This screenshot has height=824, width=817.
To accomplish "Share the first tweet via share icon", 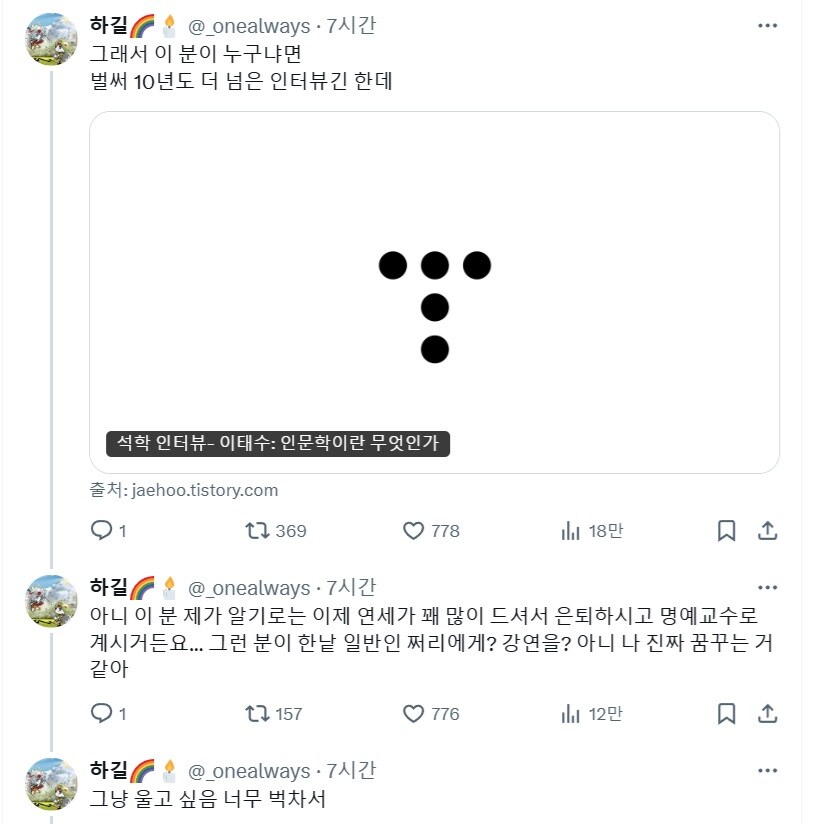I will (767, 531).
